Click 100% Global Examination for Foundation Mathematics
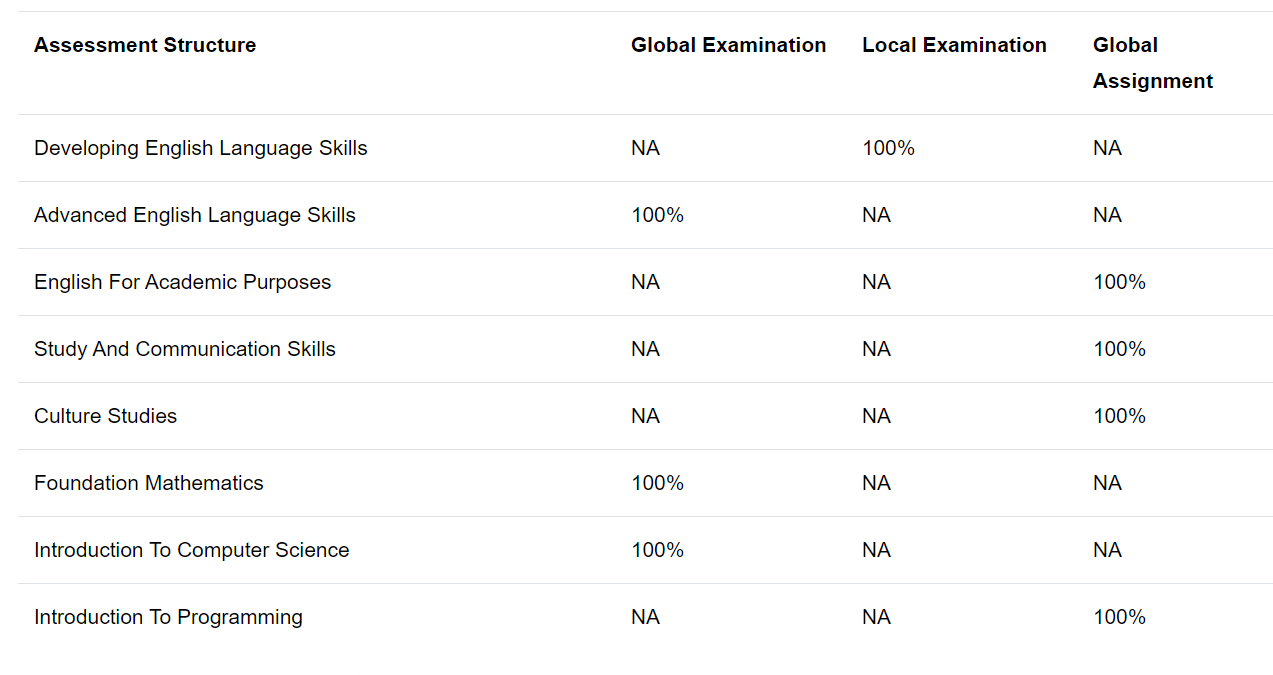The height and width of the screenshot is (675, 1273). coord(657,483)
